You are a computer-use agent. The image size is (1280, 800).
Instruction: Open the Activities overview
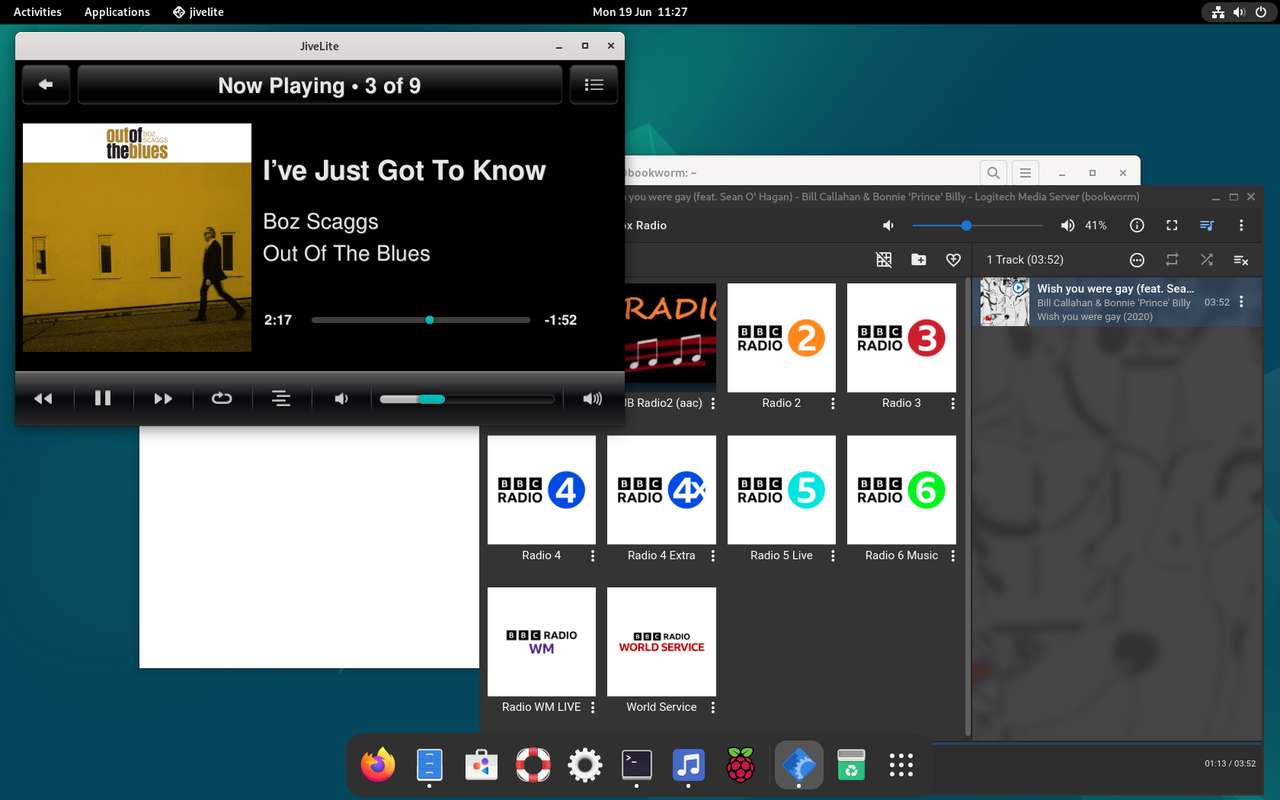click(38, 12)
